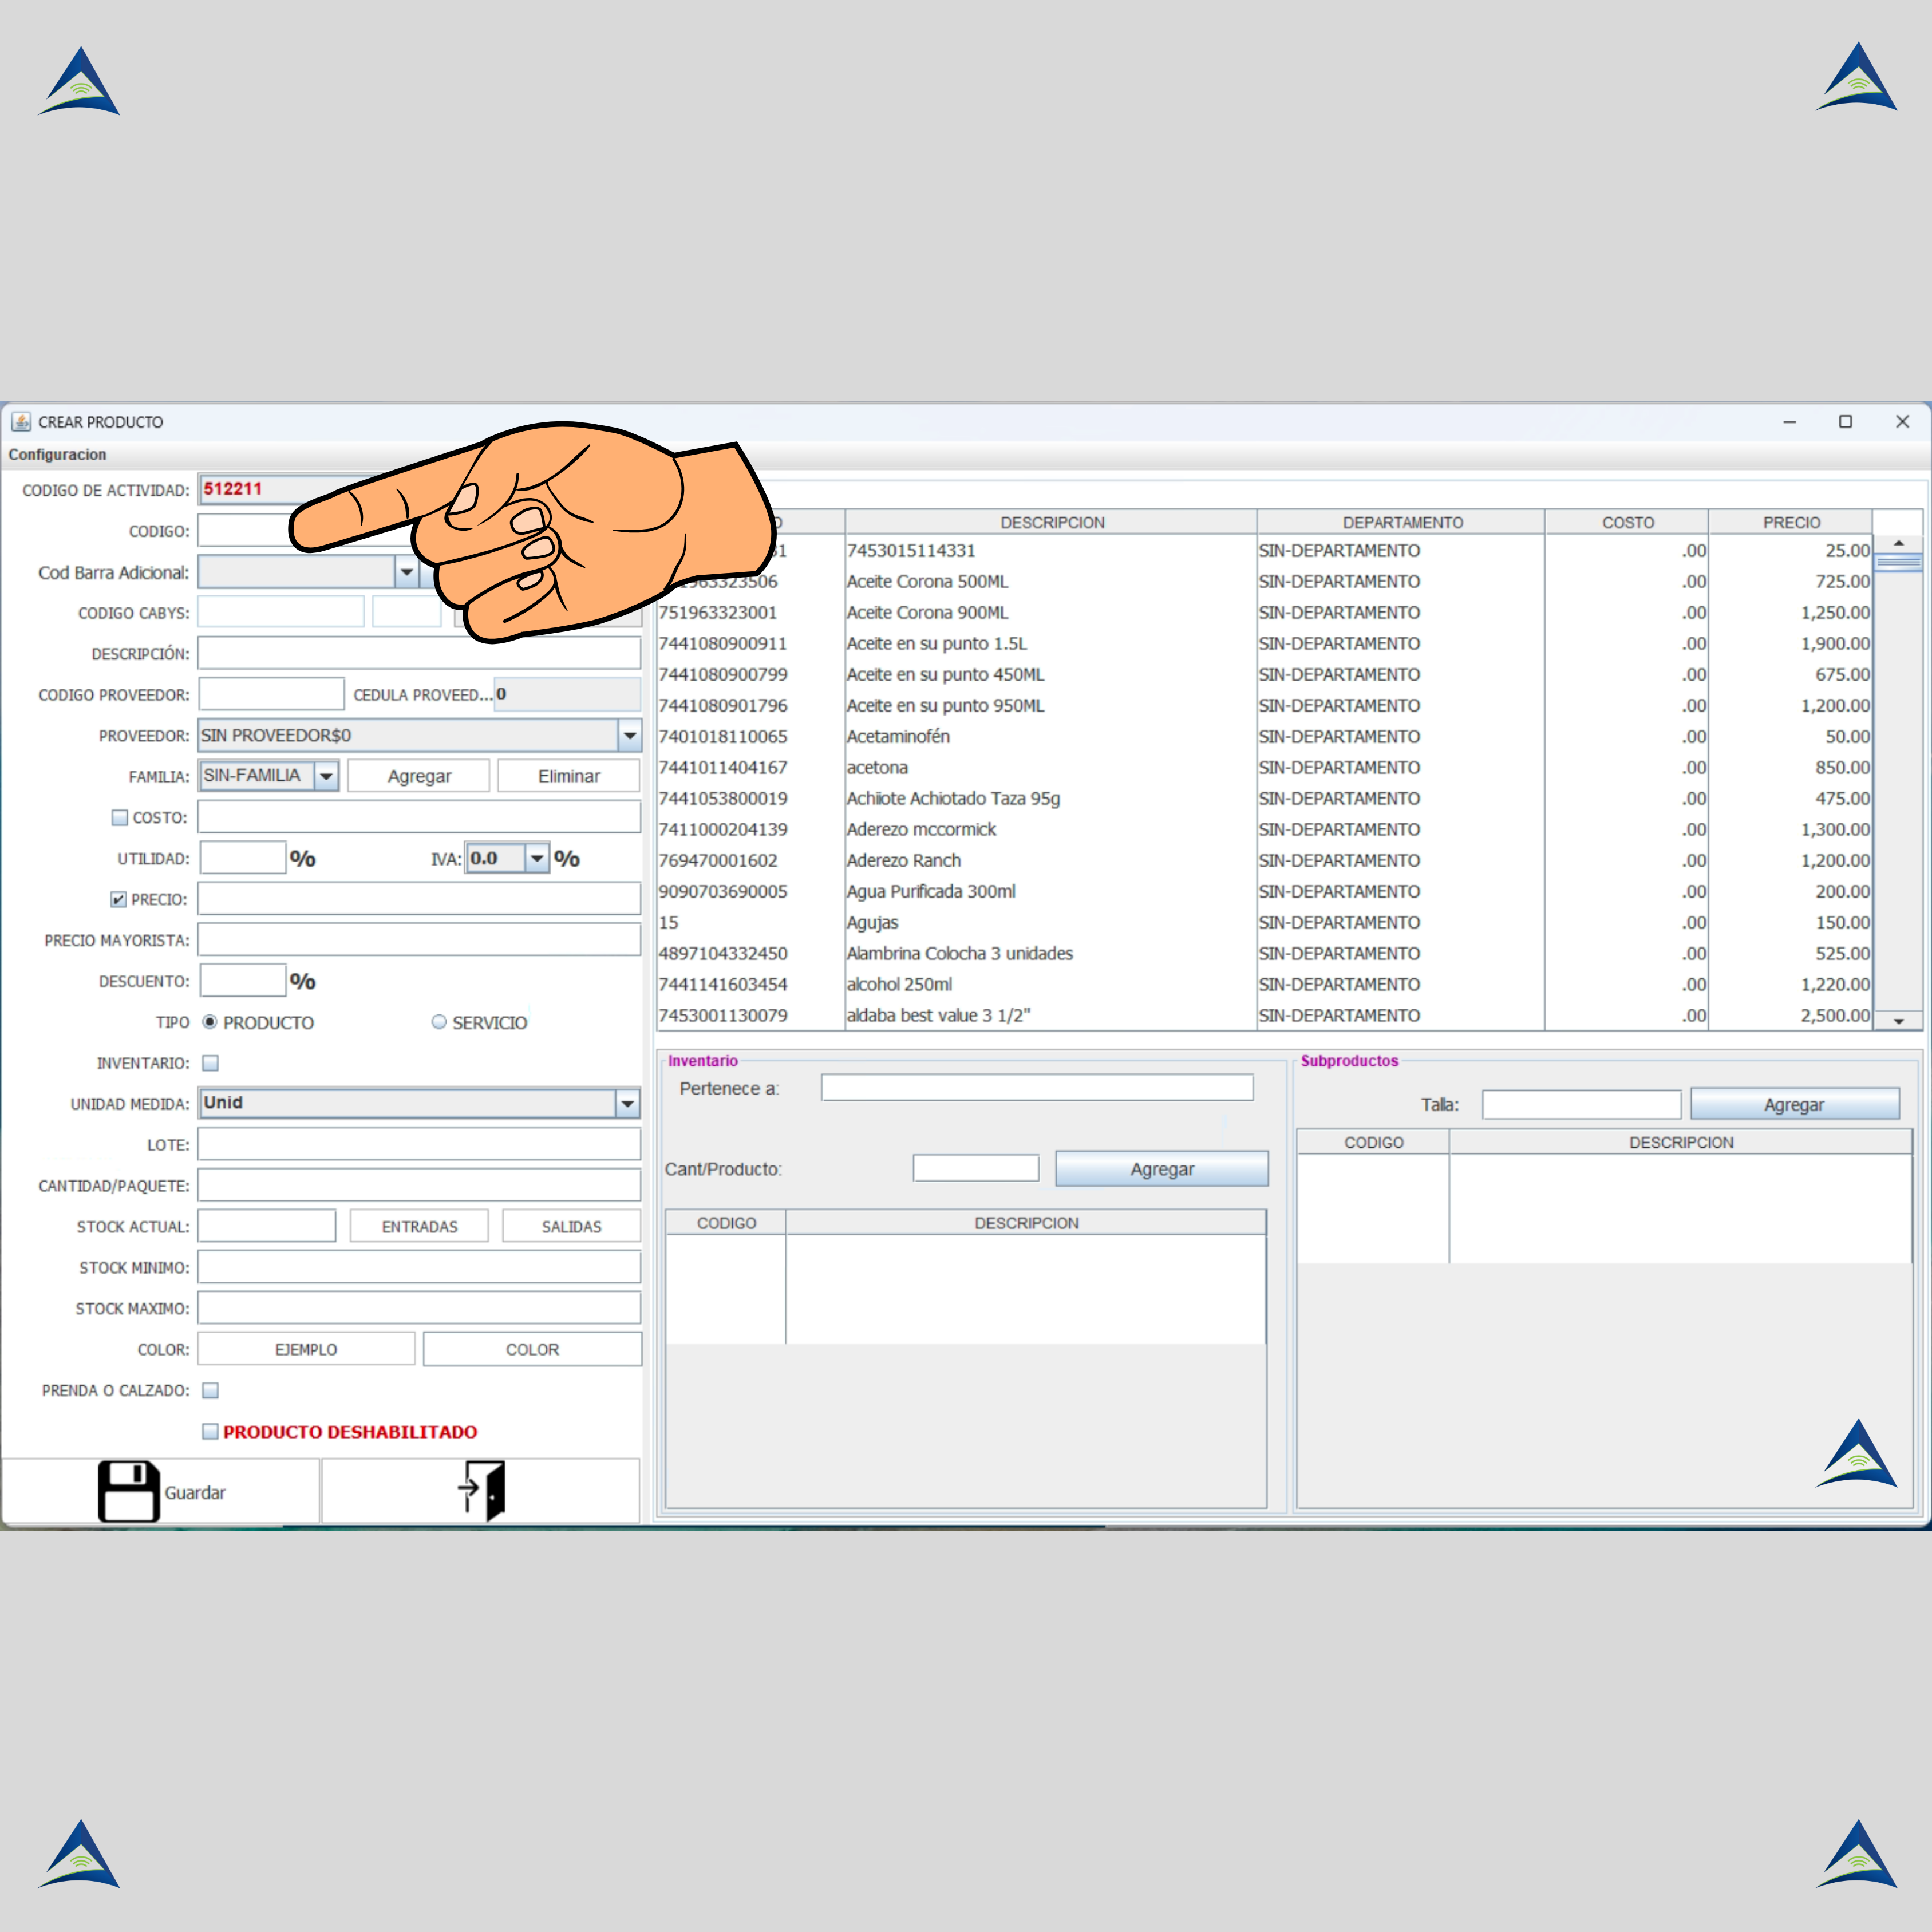Click the Java icon in the title bar
The width and height of the screenshot is (1932, 1932).
point(21,421)
